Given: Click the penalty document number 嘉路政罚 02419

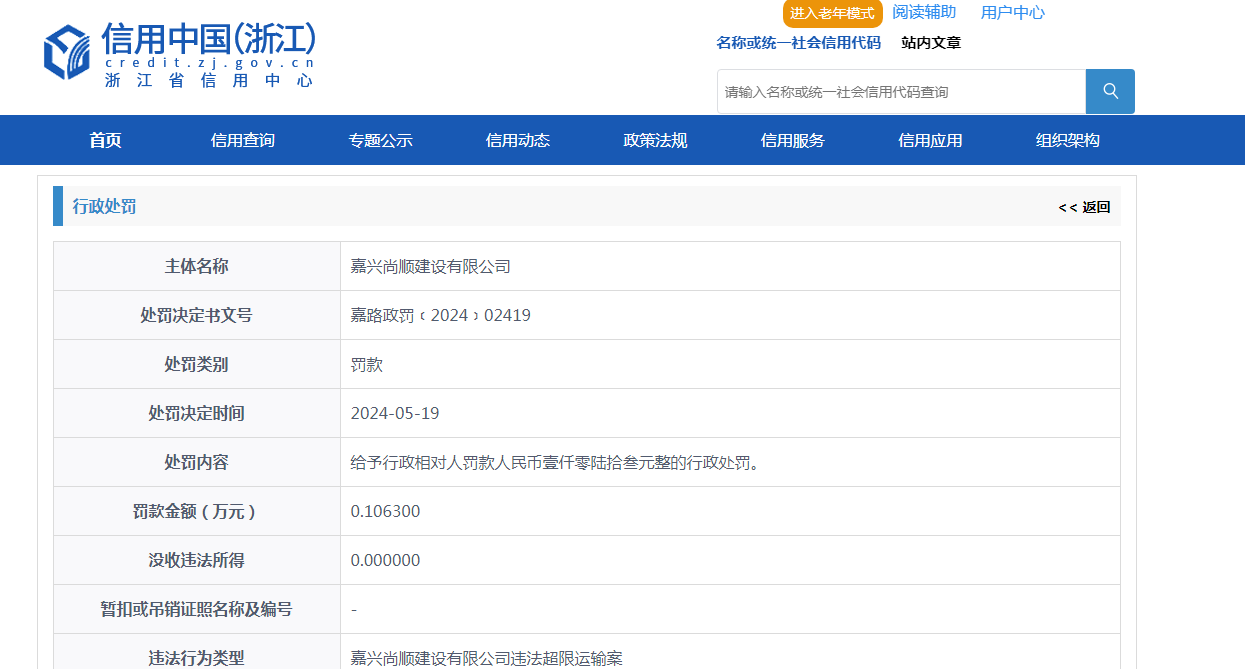Looking at the screenshot, I should click(x=440, y=315).
